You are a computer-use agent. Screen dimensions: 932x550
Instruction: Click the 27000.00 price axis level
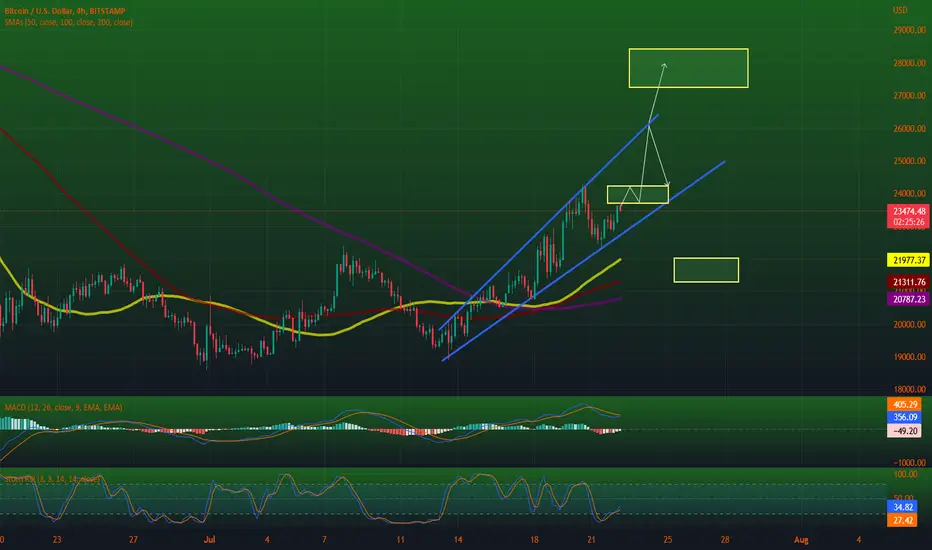click(909, 95)
